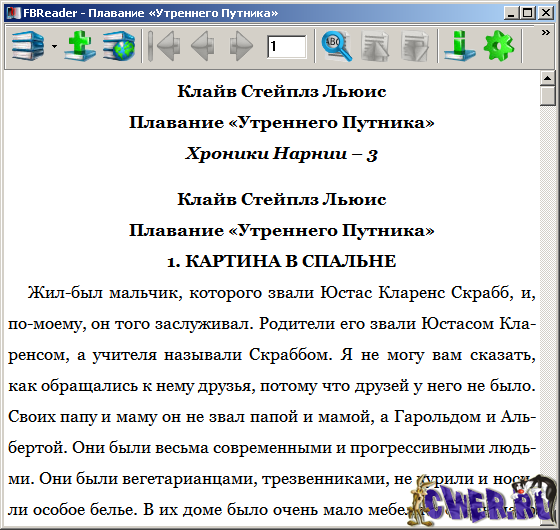Click the back navigation arrow
Screen dimensions: 560x530
(202, 46)
